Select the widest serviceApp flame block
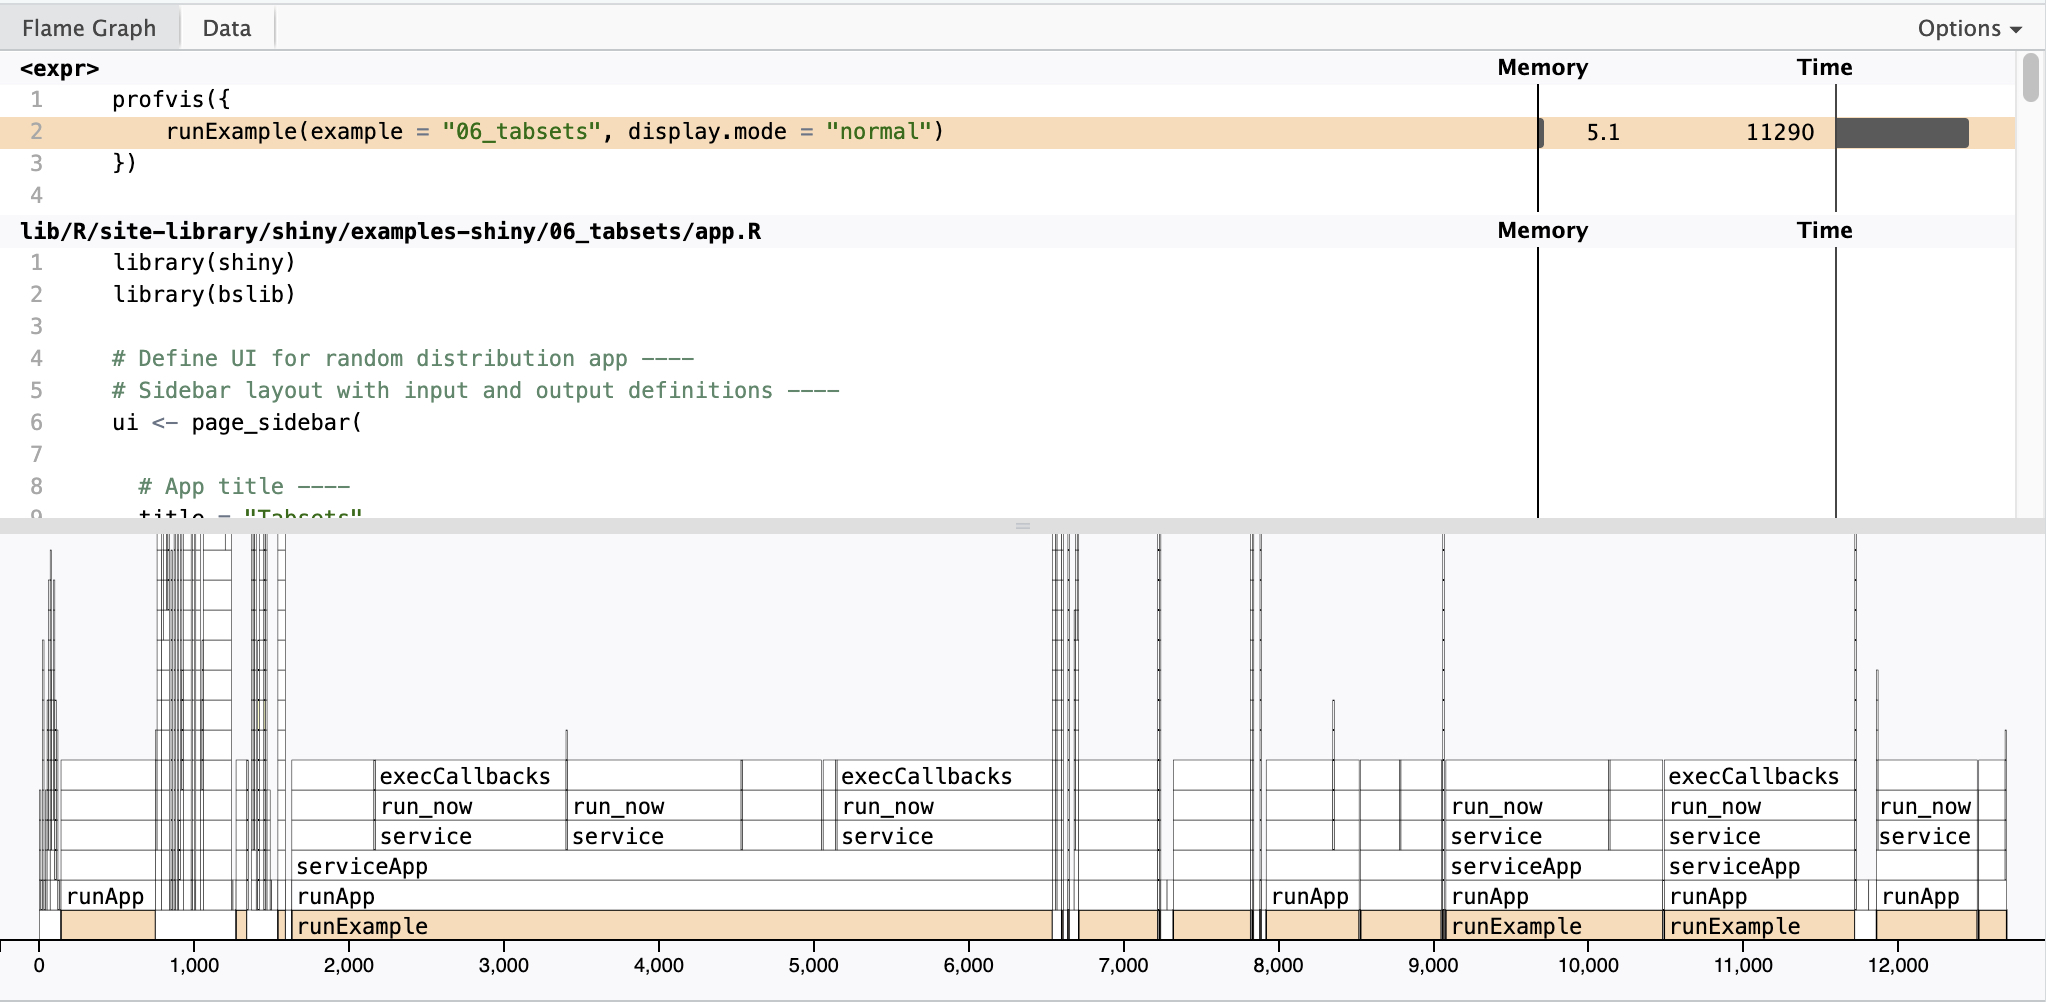 coord(670,866)
